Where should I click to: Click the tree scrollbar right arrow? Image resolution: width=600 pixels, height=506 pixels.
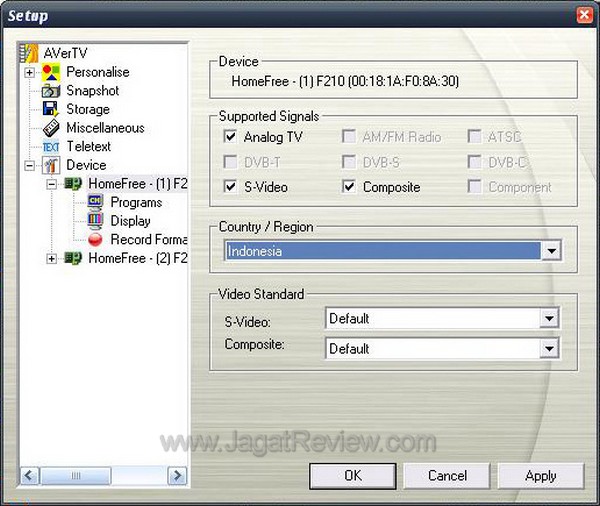[x=177, y=476]
